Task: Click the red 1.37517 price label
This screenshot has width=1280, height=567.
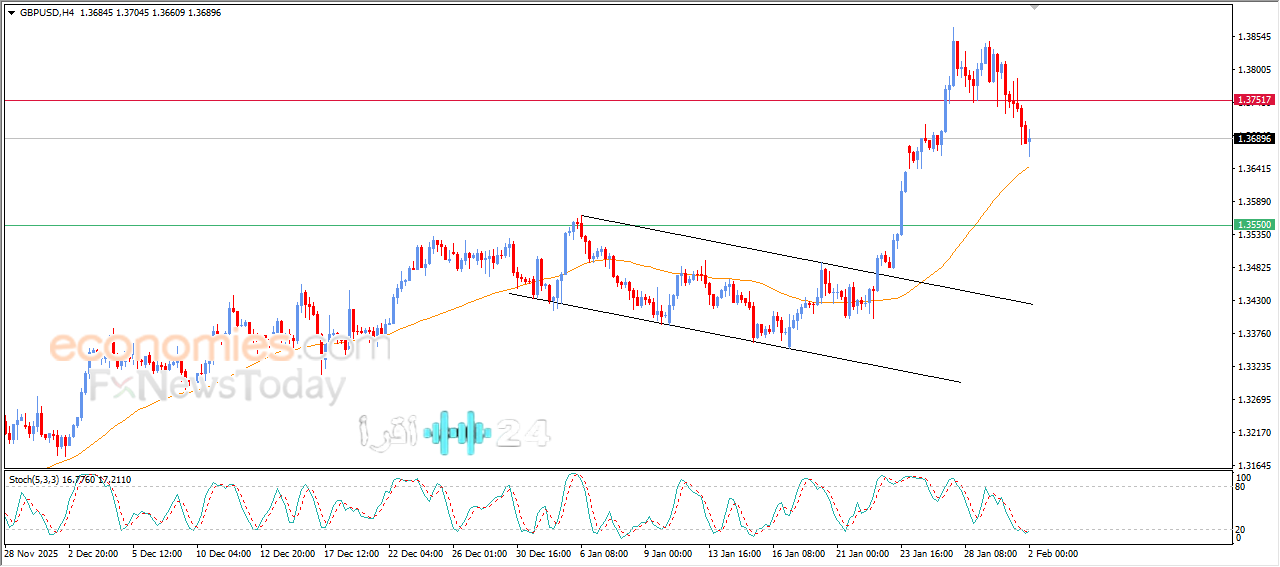Action: [1254, 100]
